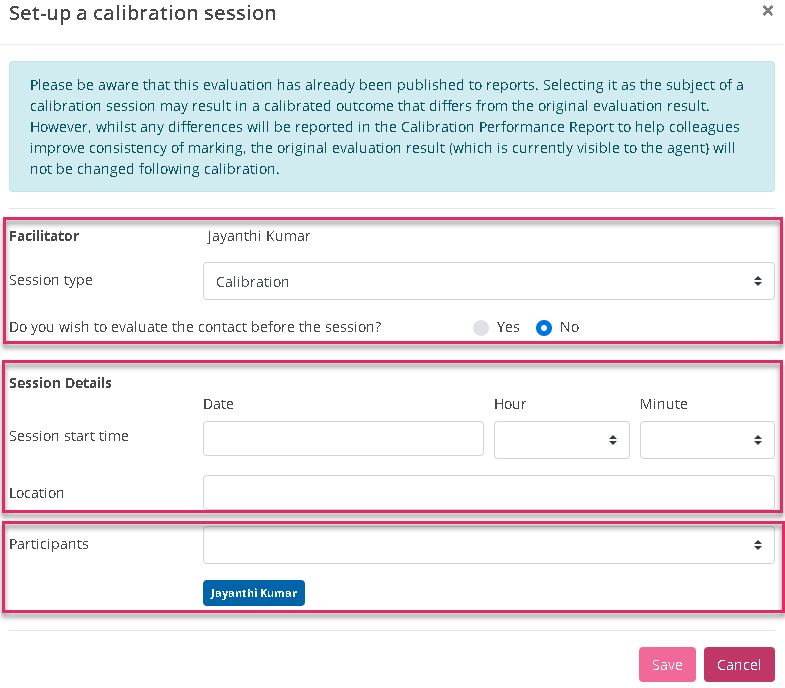Click the blue information notice banner

(391, 127)
